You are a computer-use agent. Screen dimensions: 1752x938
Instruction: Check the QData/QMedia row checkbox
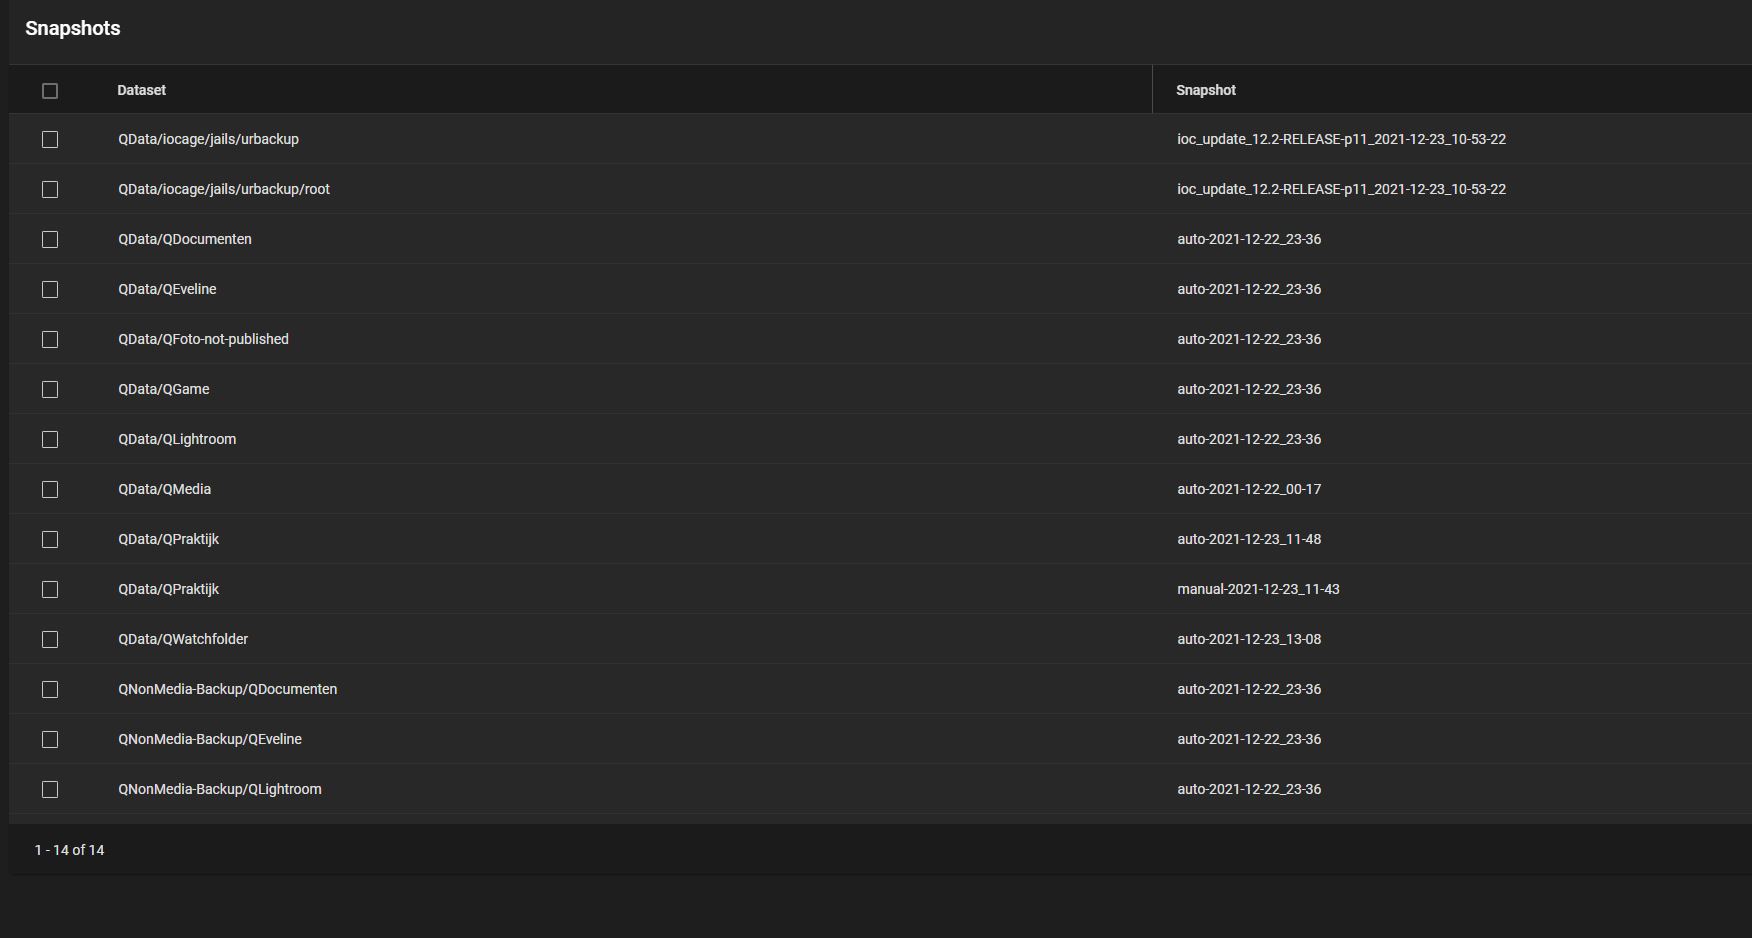[50, 489]
